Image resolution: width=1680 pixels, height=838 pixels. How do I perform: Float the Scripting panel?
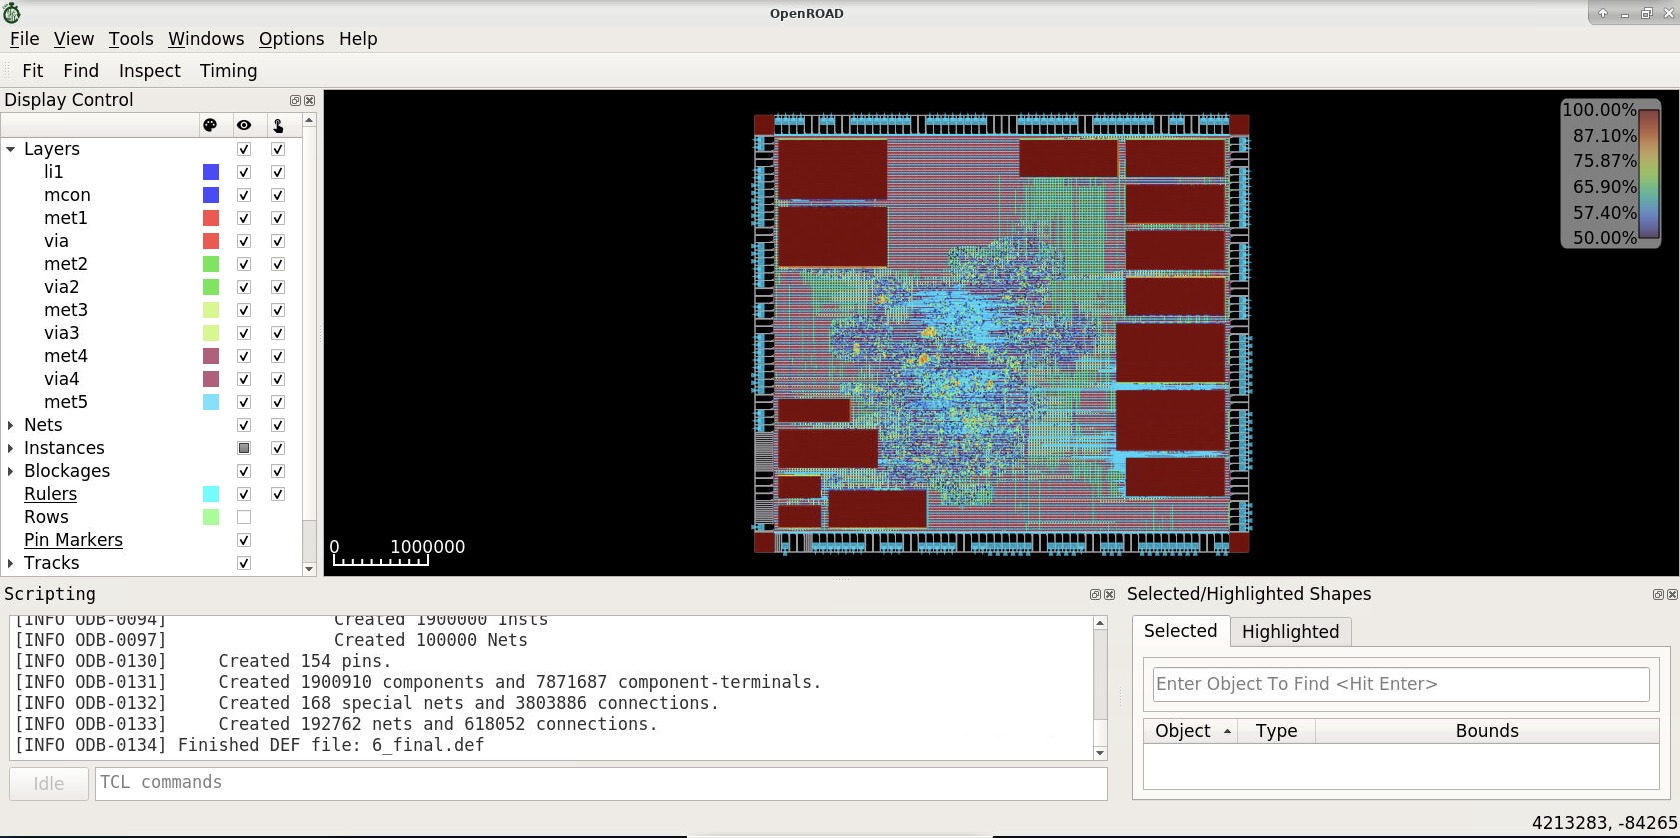click(x=1095, y=594)
